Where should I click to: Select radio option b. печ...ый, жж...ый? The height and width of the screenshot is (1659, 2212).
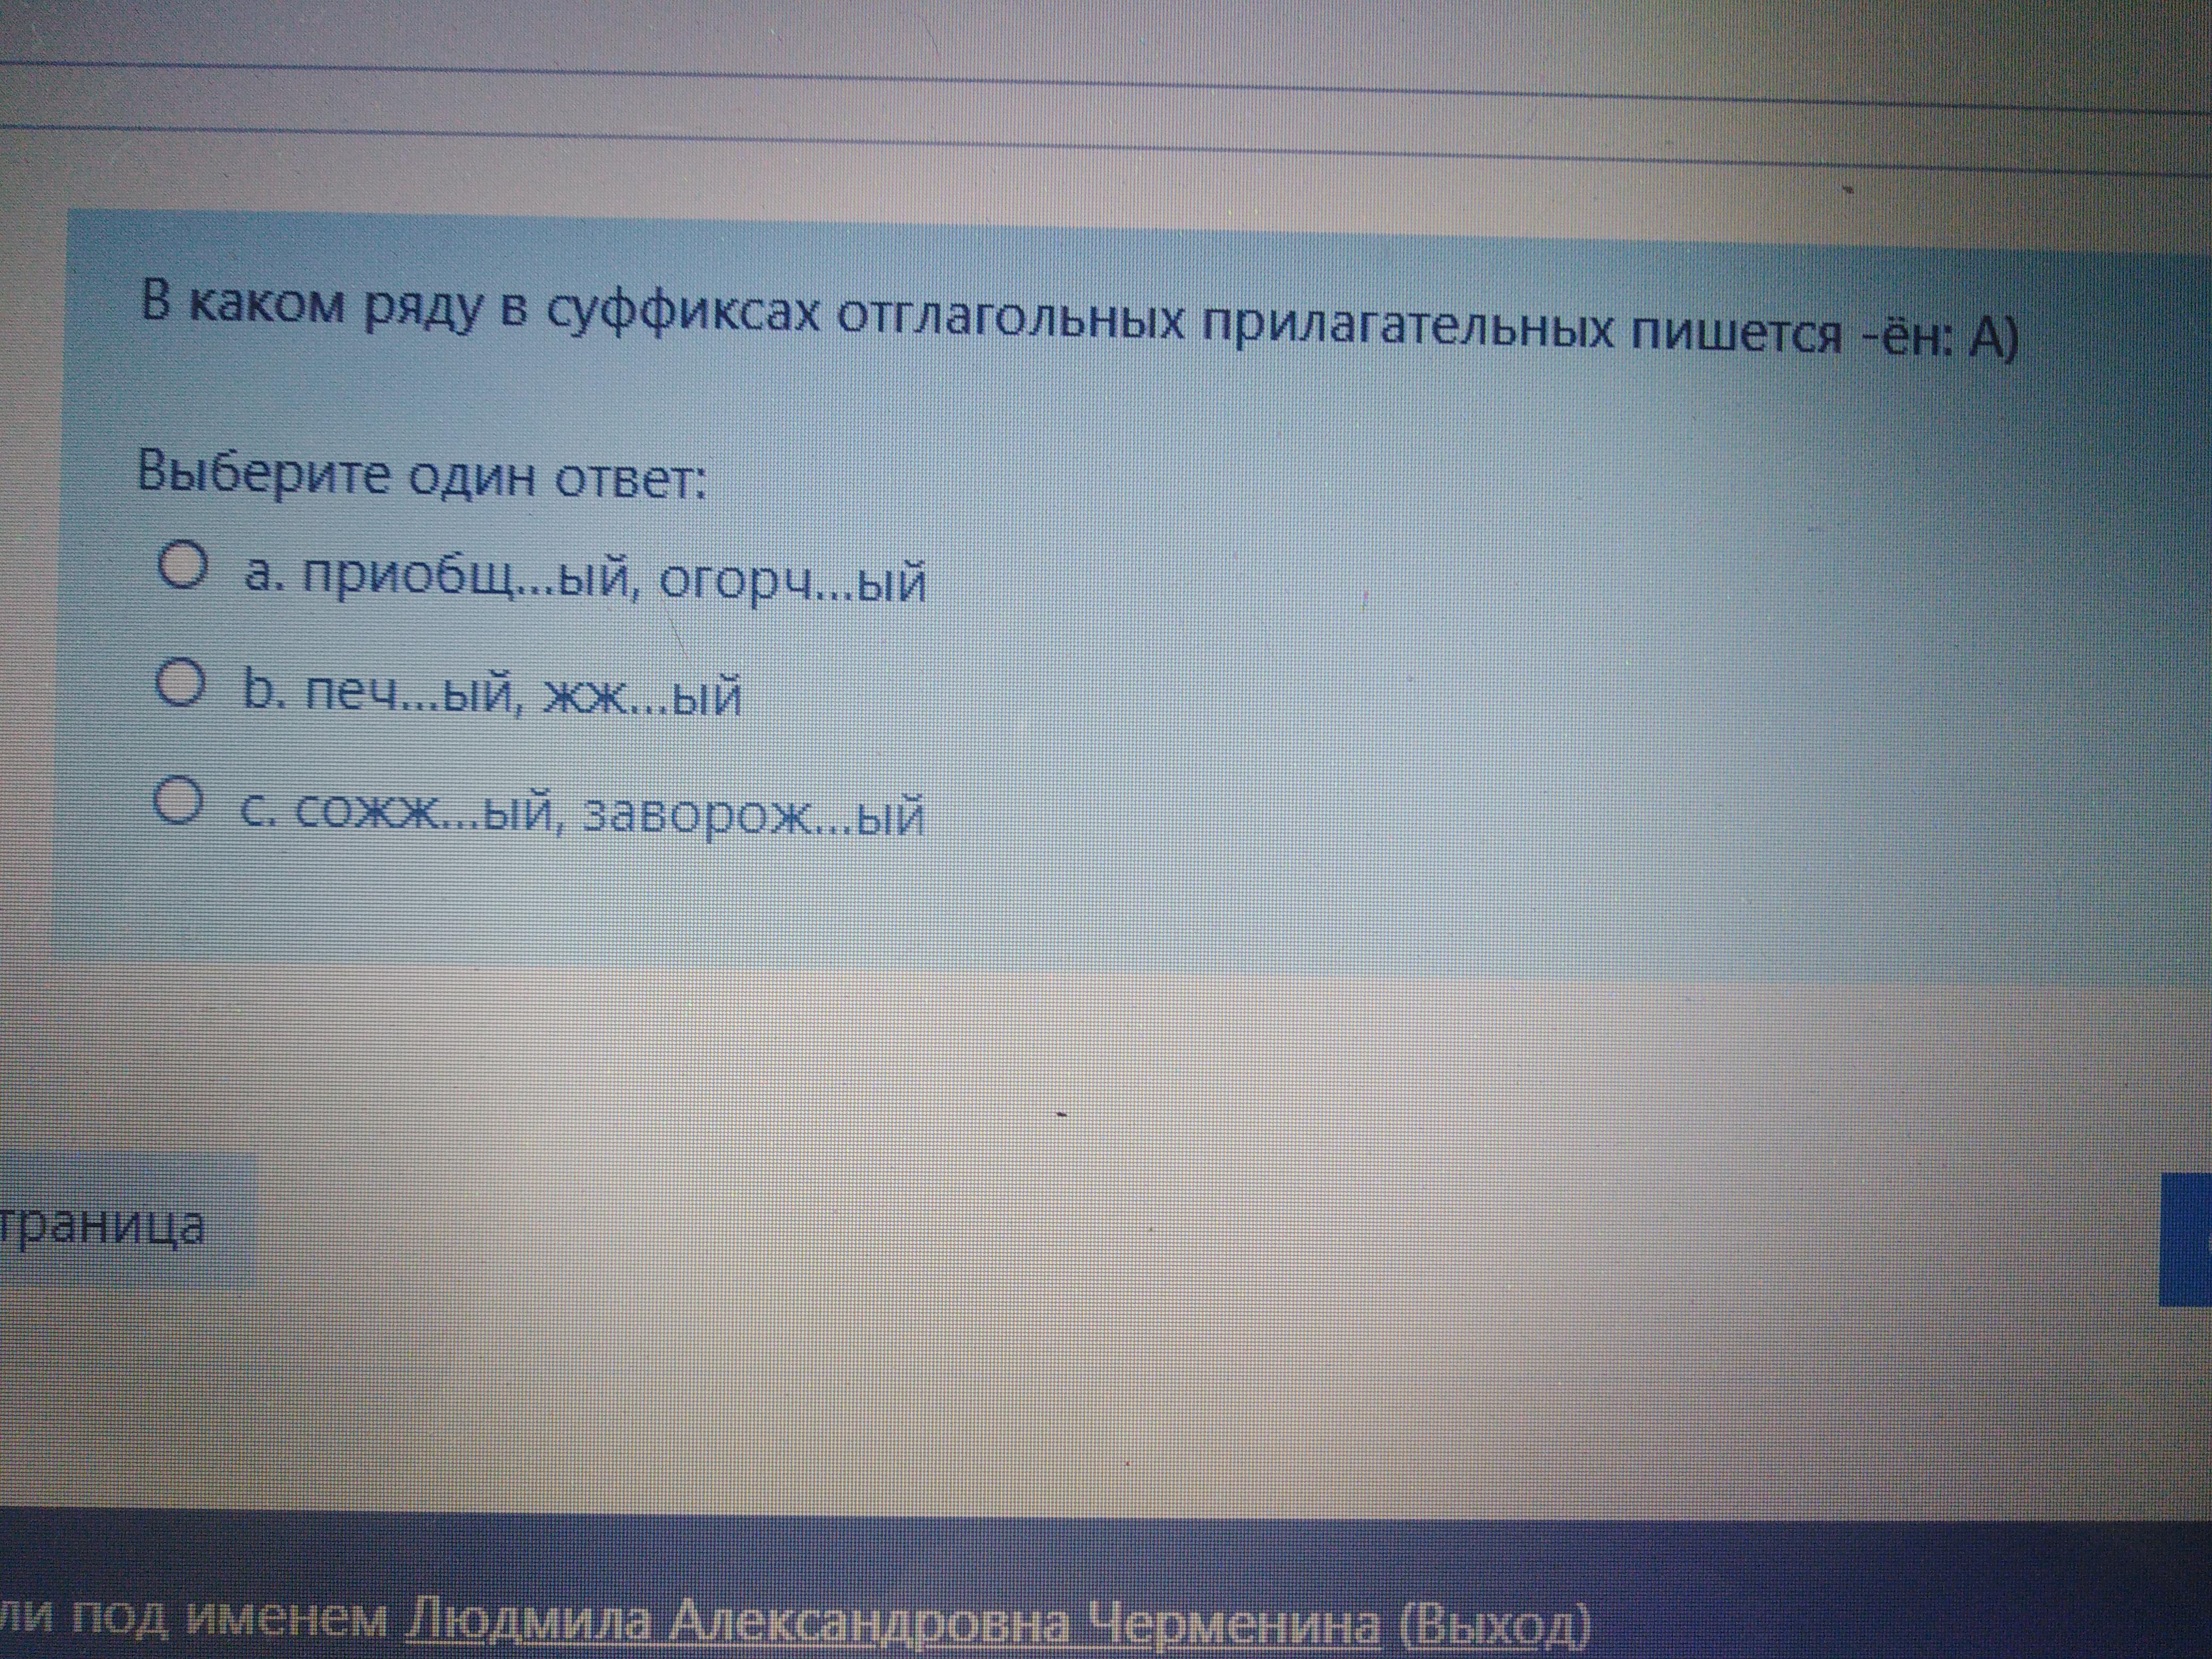pyautogui.click(x=181, y=683)
